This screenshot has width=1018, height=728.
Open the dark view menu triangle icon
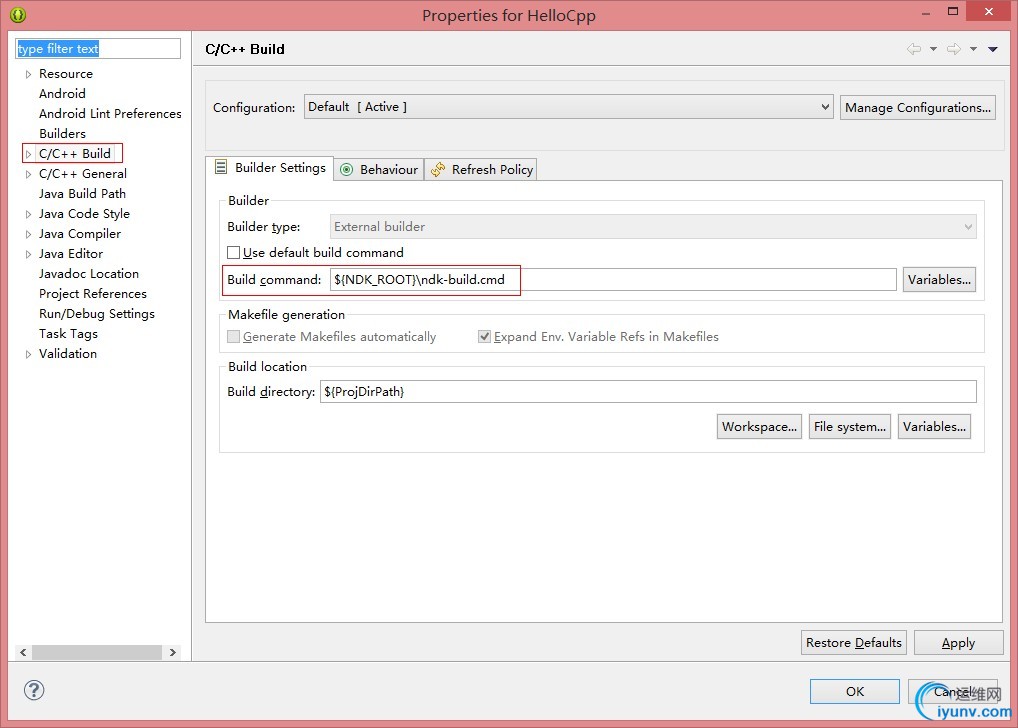coord(992,49)
